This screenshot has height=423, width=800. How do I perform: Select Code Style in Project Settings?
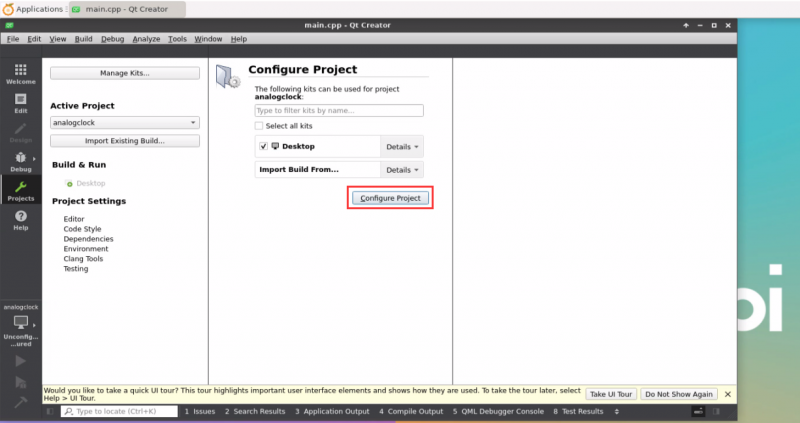[x=82, y=229]
